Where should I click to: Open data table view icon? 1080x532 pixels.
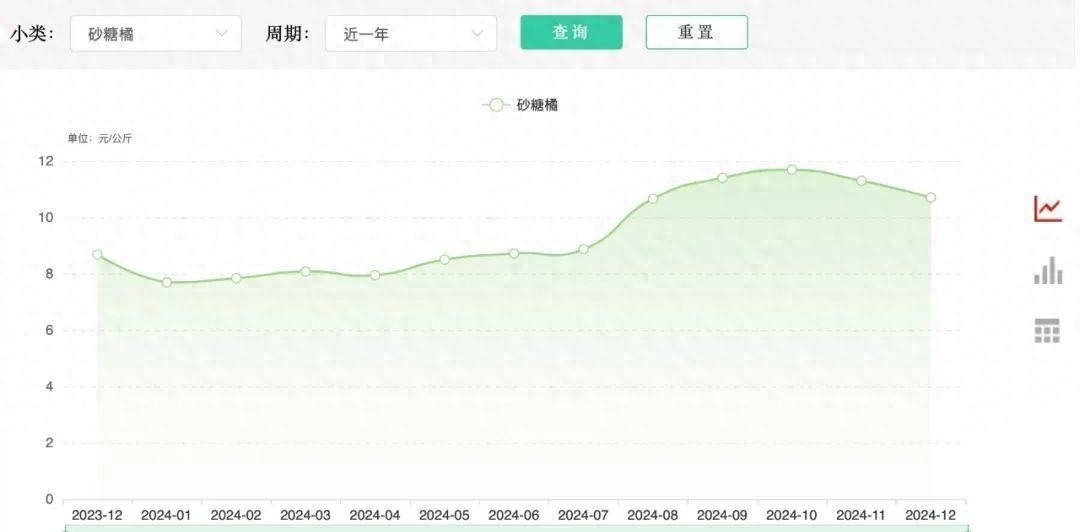coord(1047,331)
